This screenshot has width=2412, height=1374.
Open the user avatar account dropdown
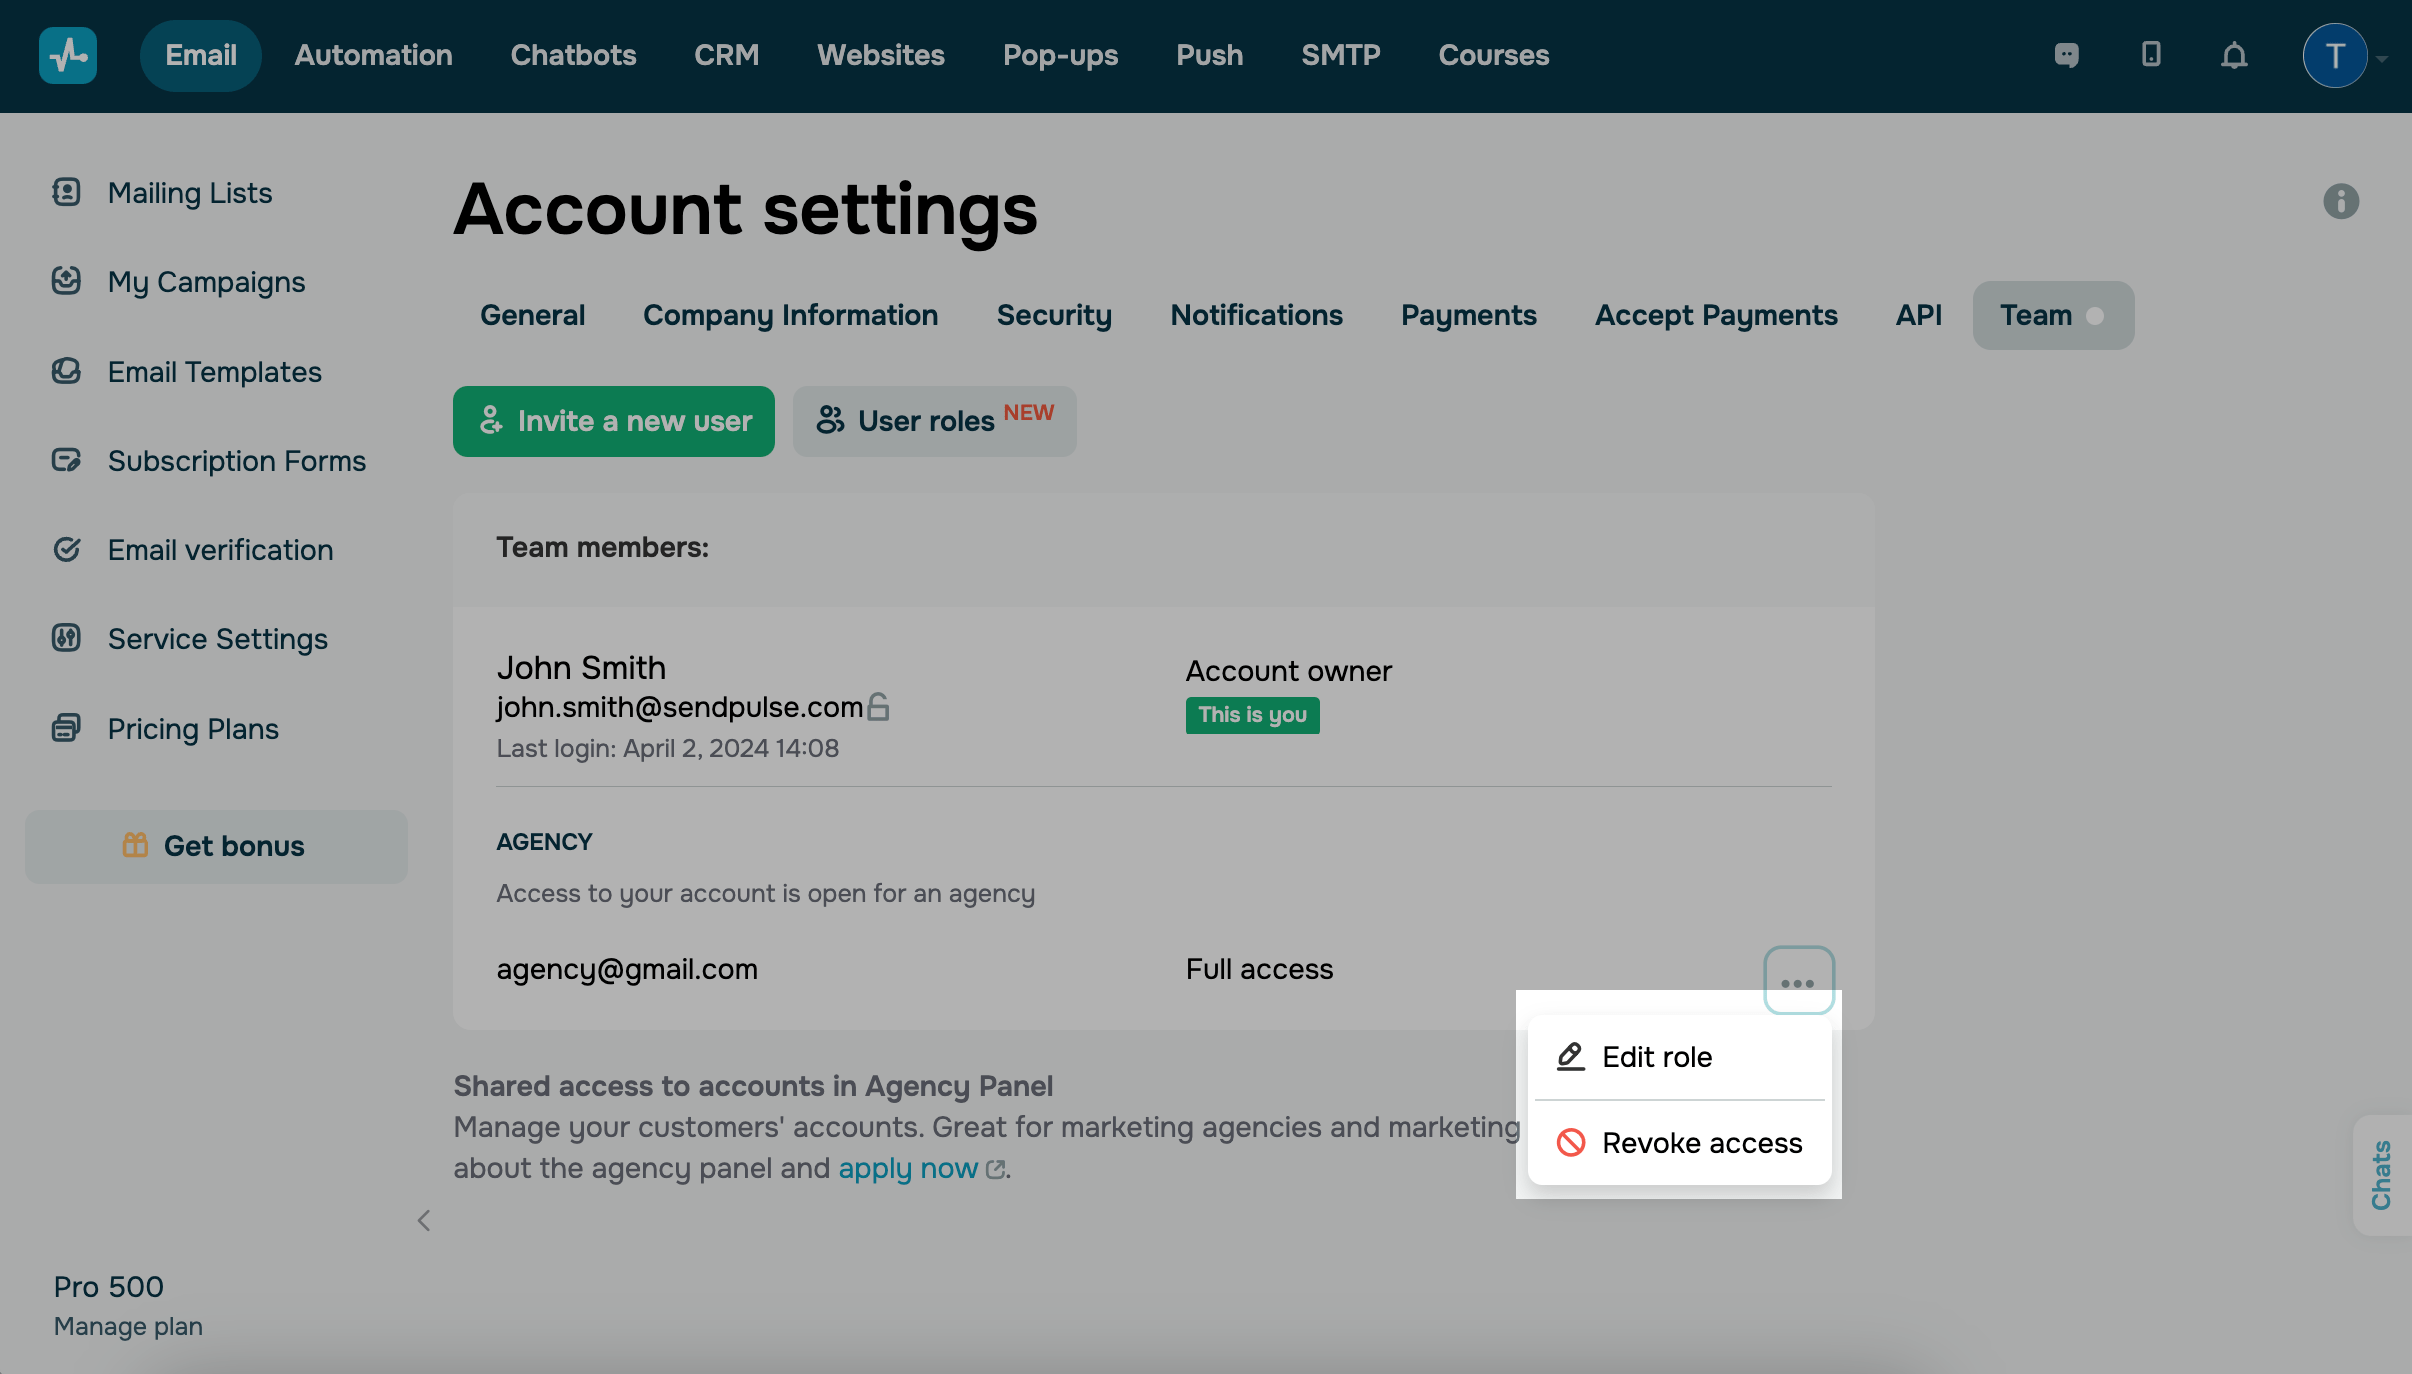coord(2336,56)
